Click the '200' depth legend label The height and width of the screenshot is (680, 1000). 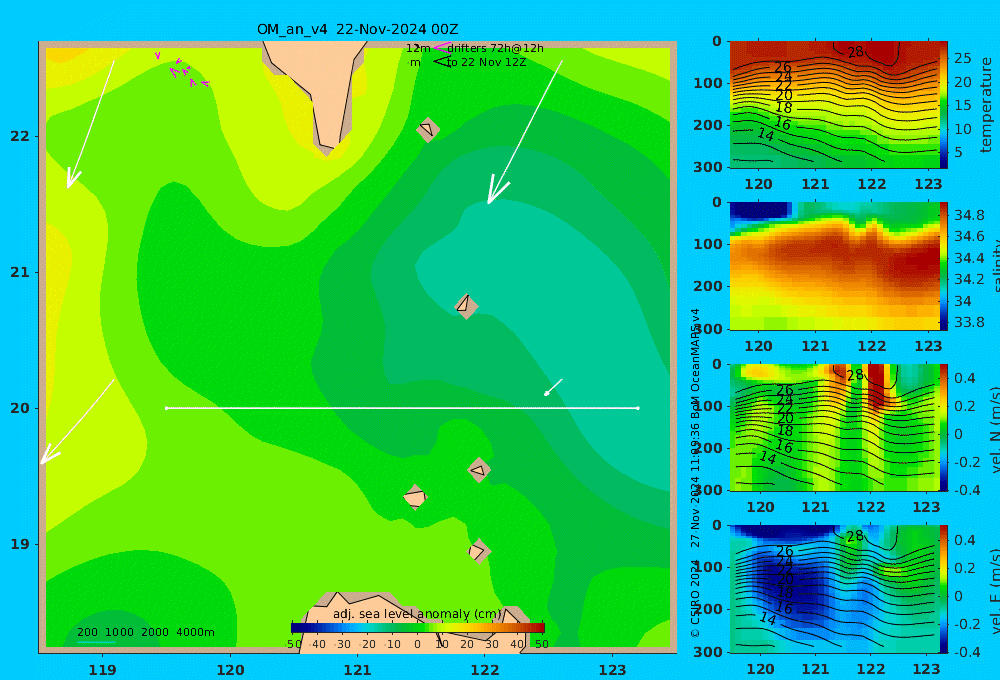(87, 632)
